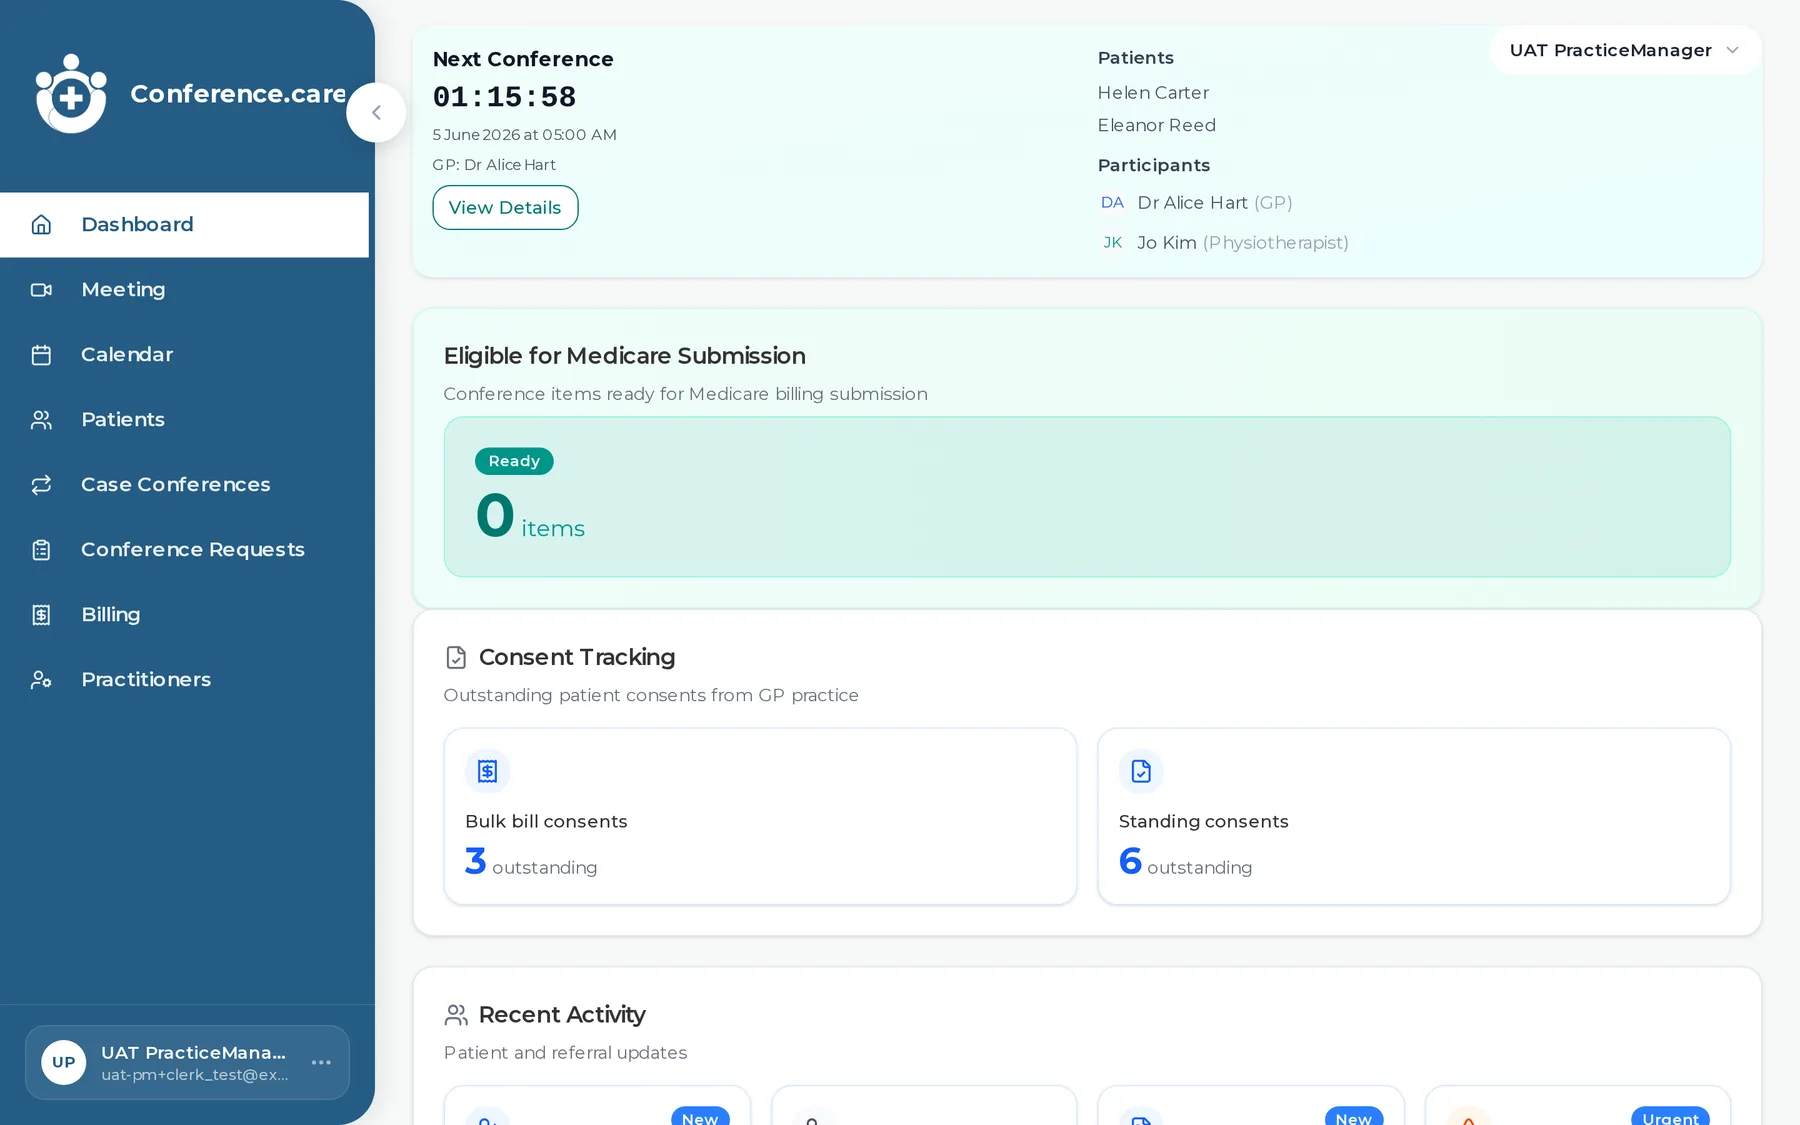The width and height of the screenshot is (1800, 1125).
Task: Click patient name Helen Carter
Action: 1153,93
